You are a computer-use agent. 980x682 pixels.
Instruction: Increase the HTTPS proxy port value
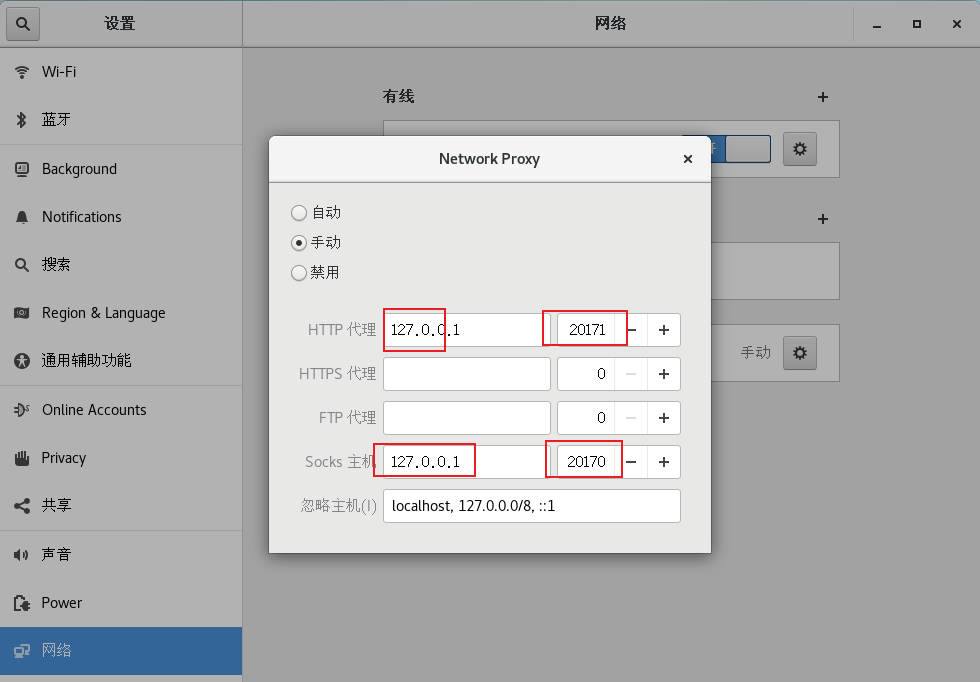pos(664,374)
